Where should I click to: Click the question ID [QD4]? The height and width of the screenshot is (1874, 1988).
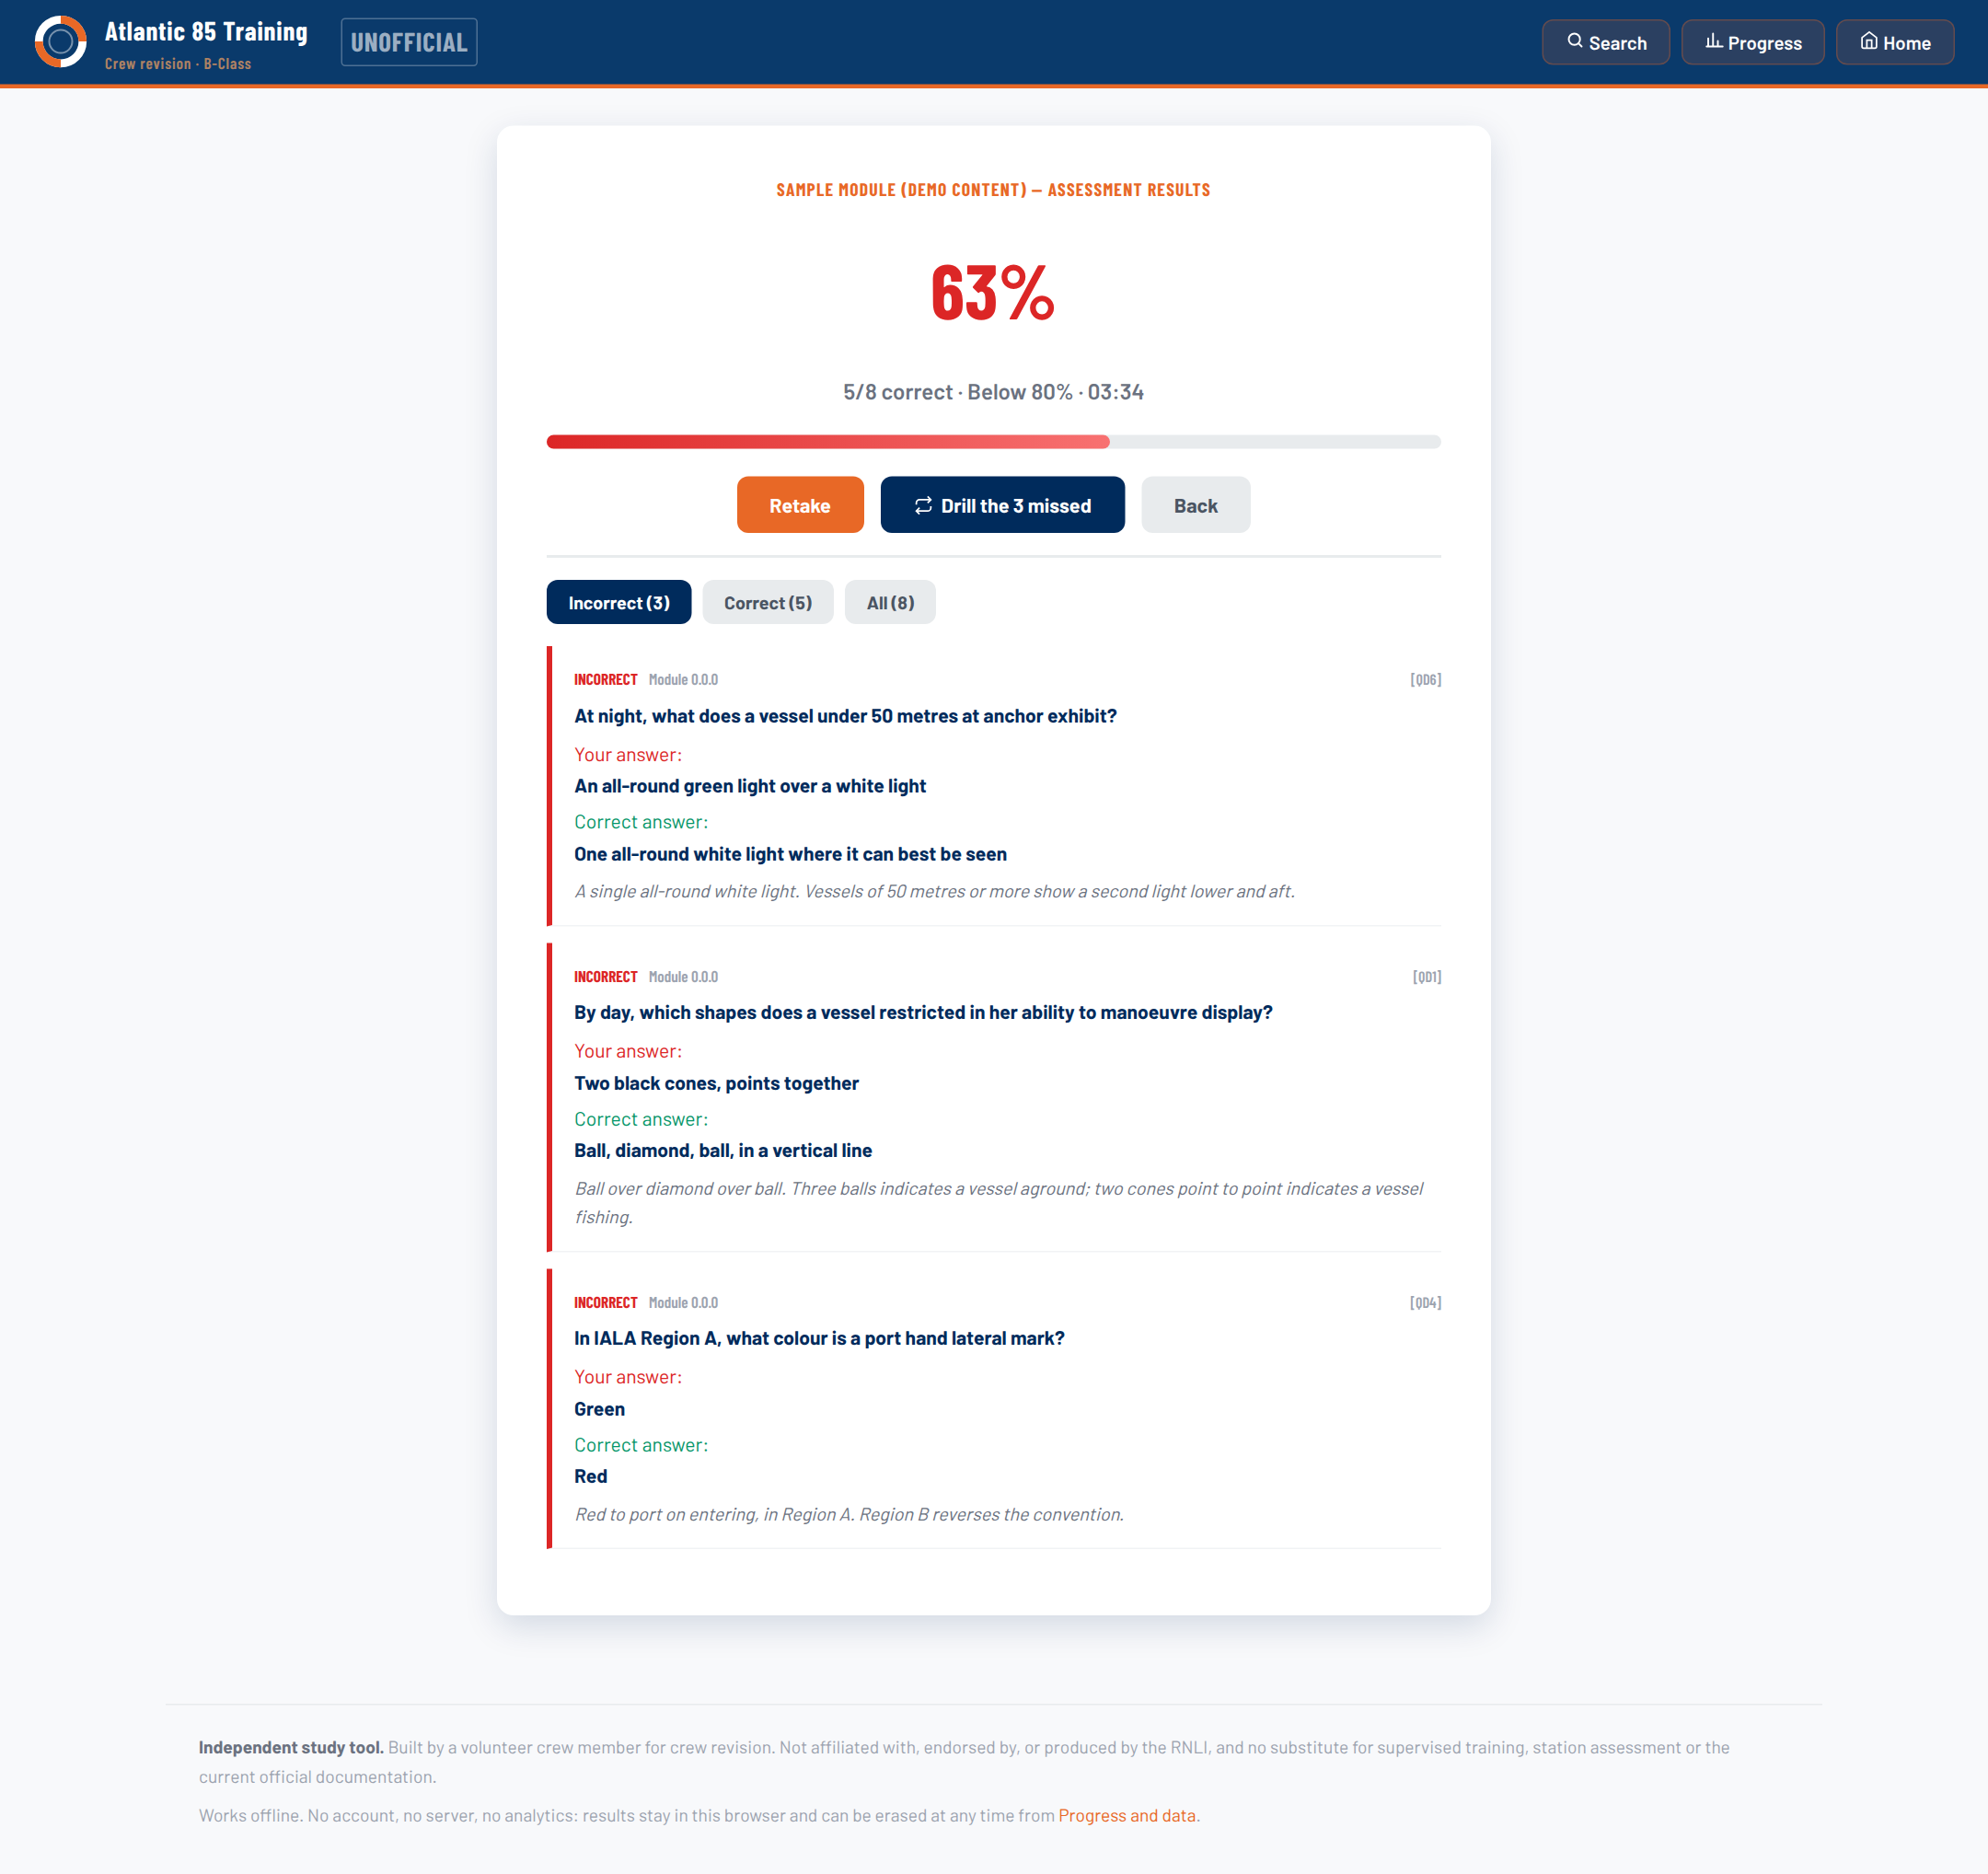click(1425, 1303)
